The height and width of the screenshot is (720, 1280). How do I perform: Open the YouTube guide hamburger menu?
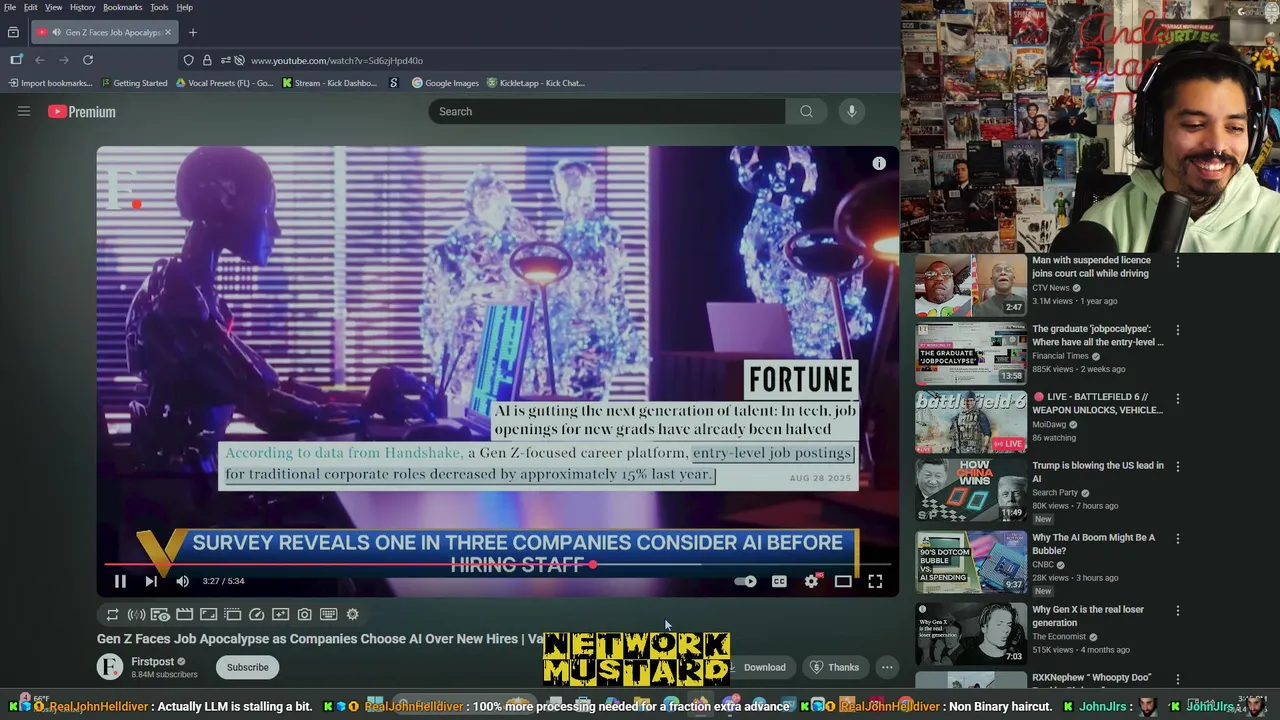(x=24, y=111)
